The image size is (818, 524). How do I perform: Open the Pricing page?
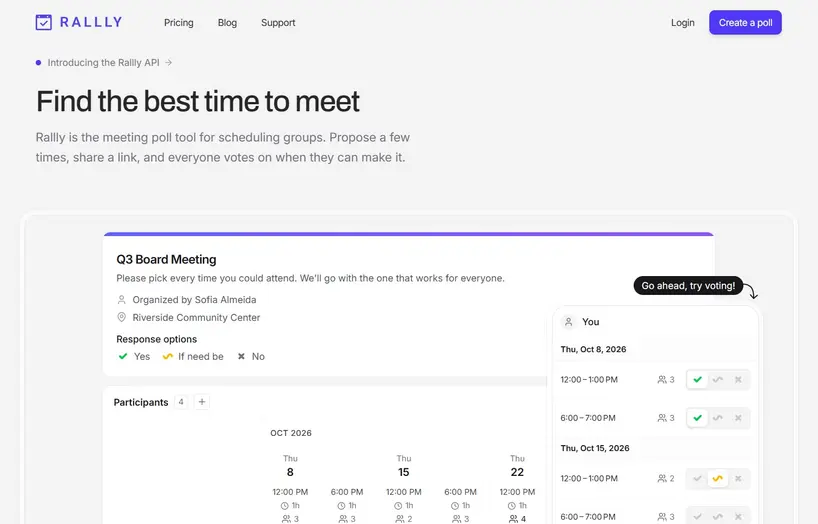178,22
